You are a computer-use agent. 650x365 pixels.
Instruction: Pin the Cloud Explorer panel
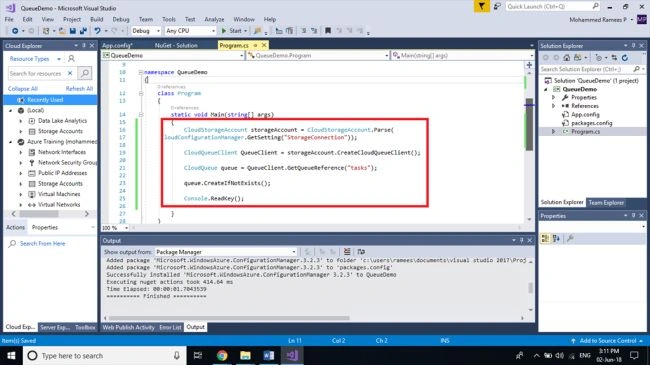[x=84, y=46]
